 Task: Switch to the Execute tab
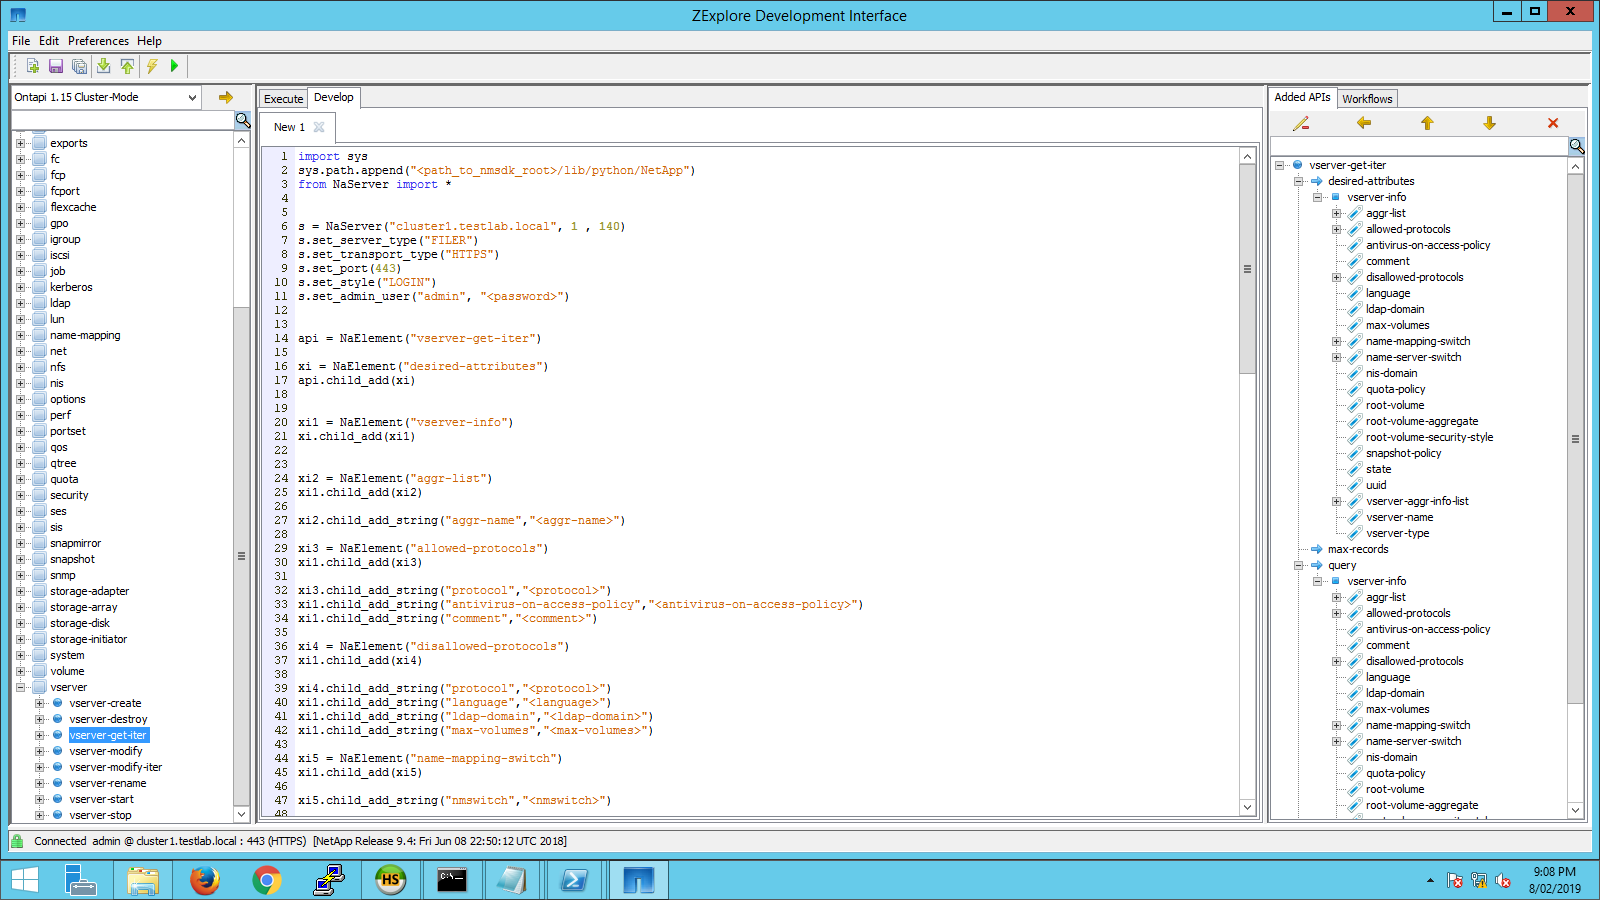coord(283,98)
